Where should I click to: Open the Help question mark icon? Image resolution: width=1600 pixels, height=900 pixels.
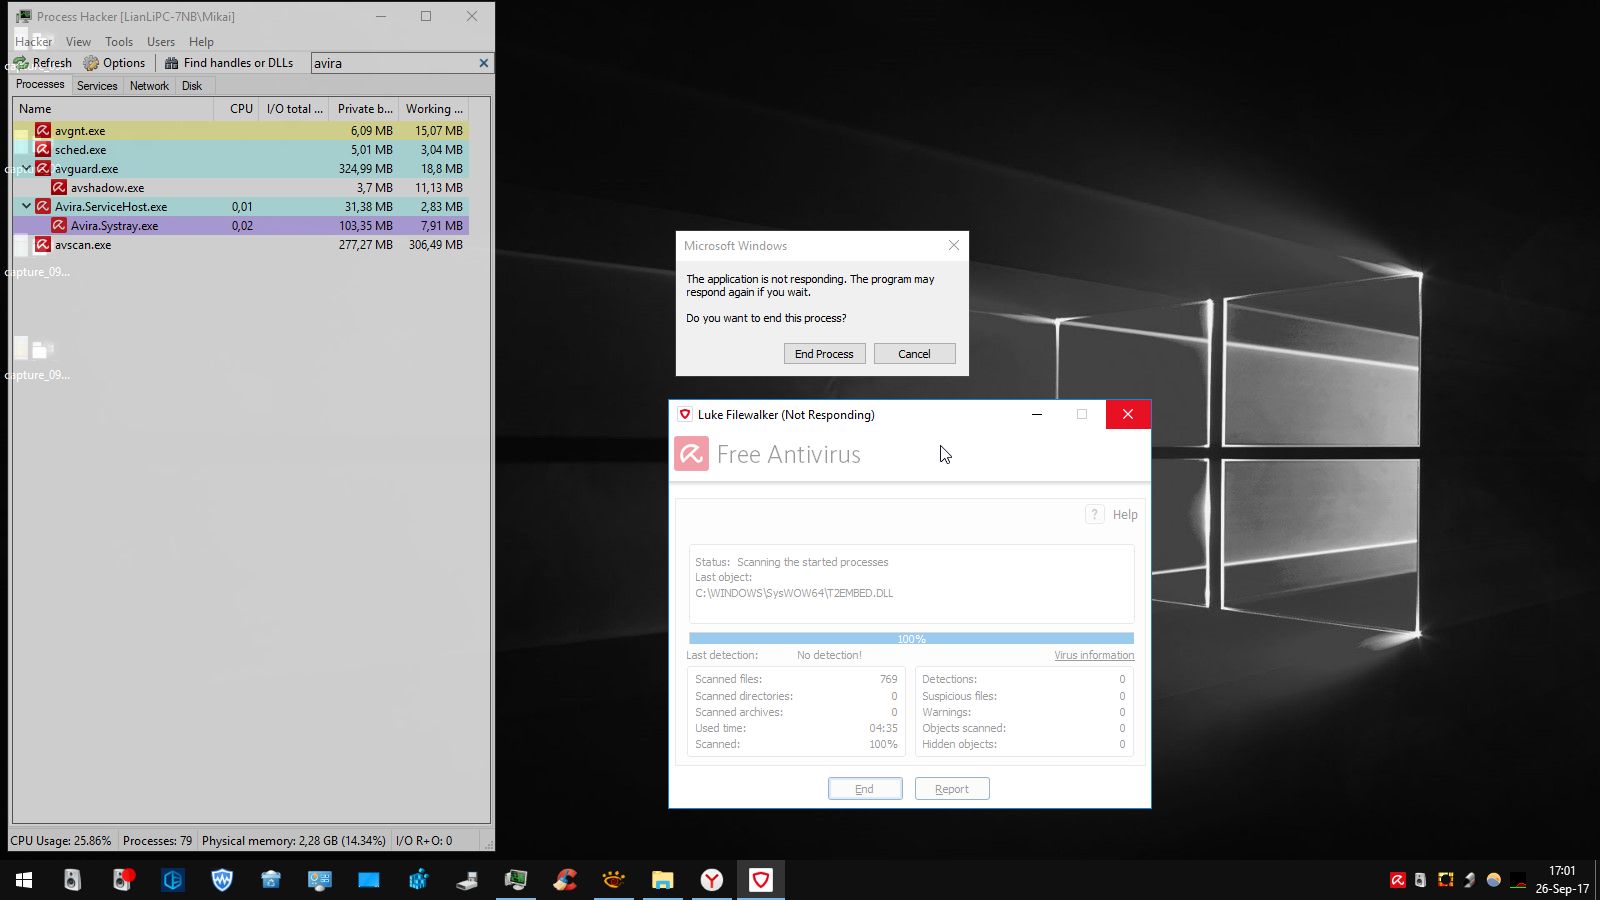click(x=1094, y=514)
